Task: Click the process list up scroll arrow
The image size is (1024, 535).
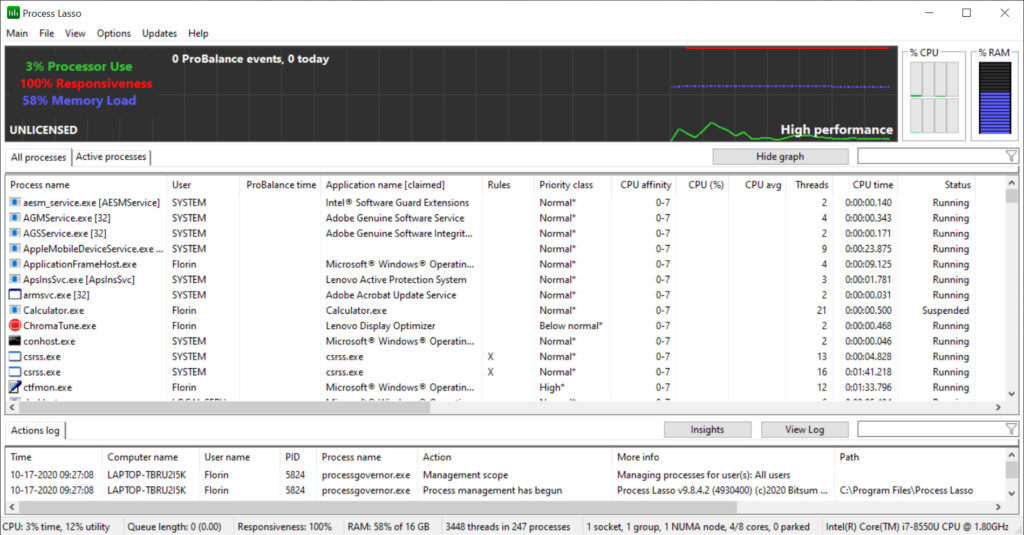Action: point(1012,184)
